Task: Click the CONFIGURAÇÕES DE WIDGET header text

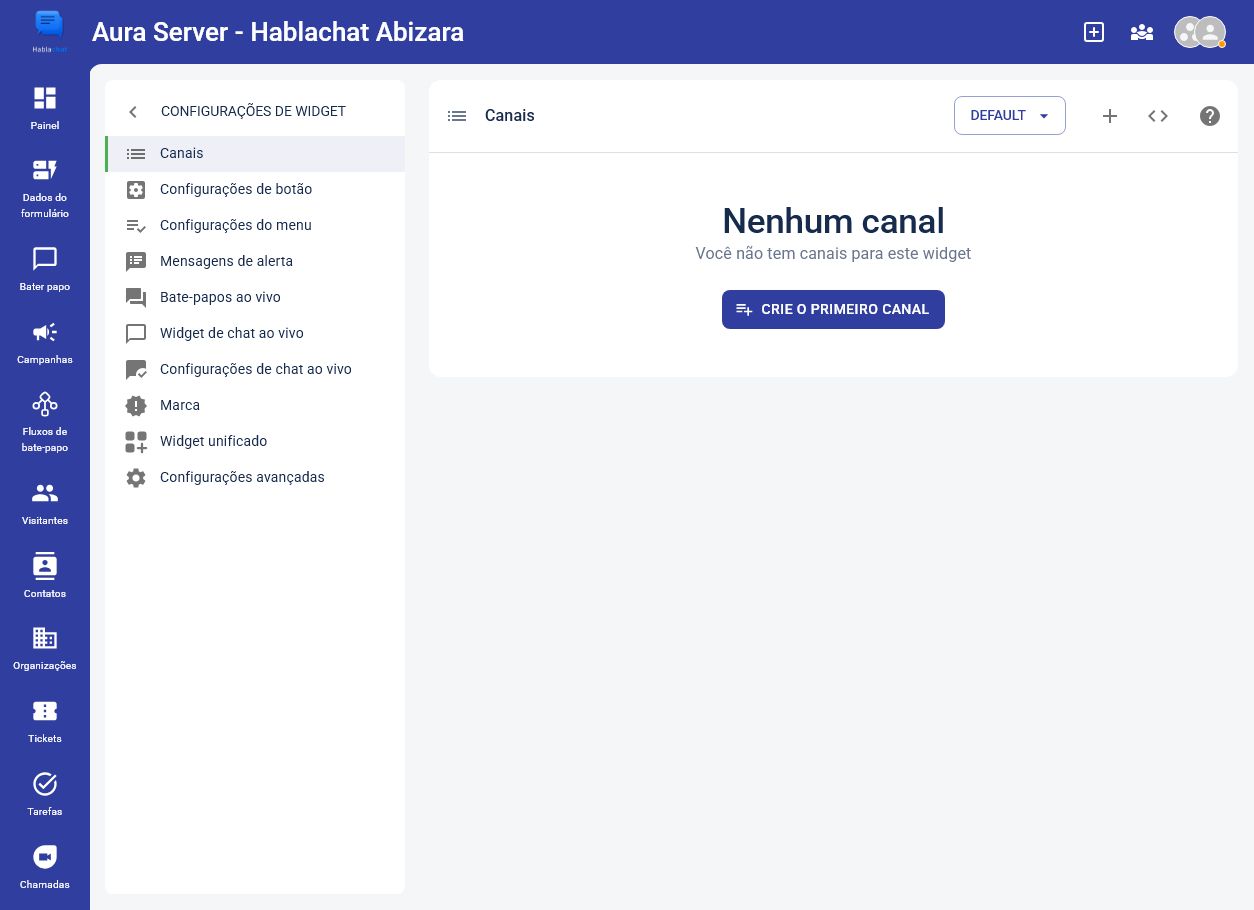Action: [253, 111]
